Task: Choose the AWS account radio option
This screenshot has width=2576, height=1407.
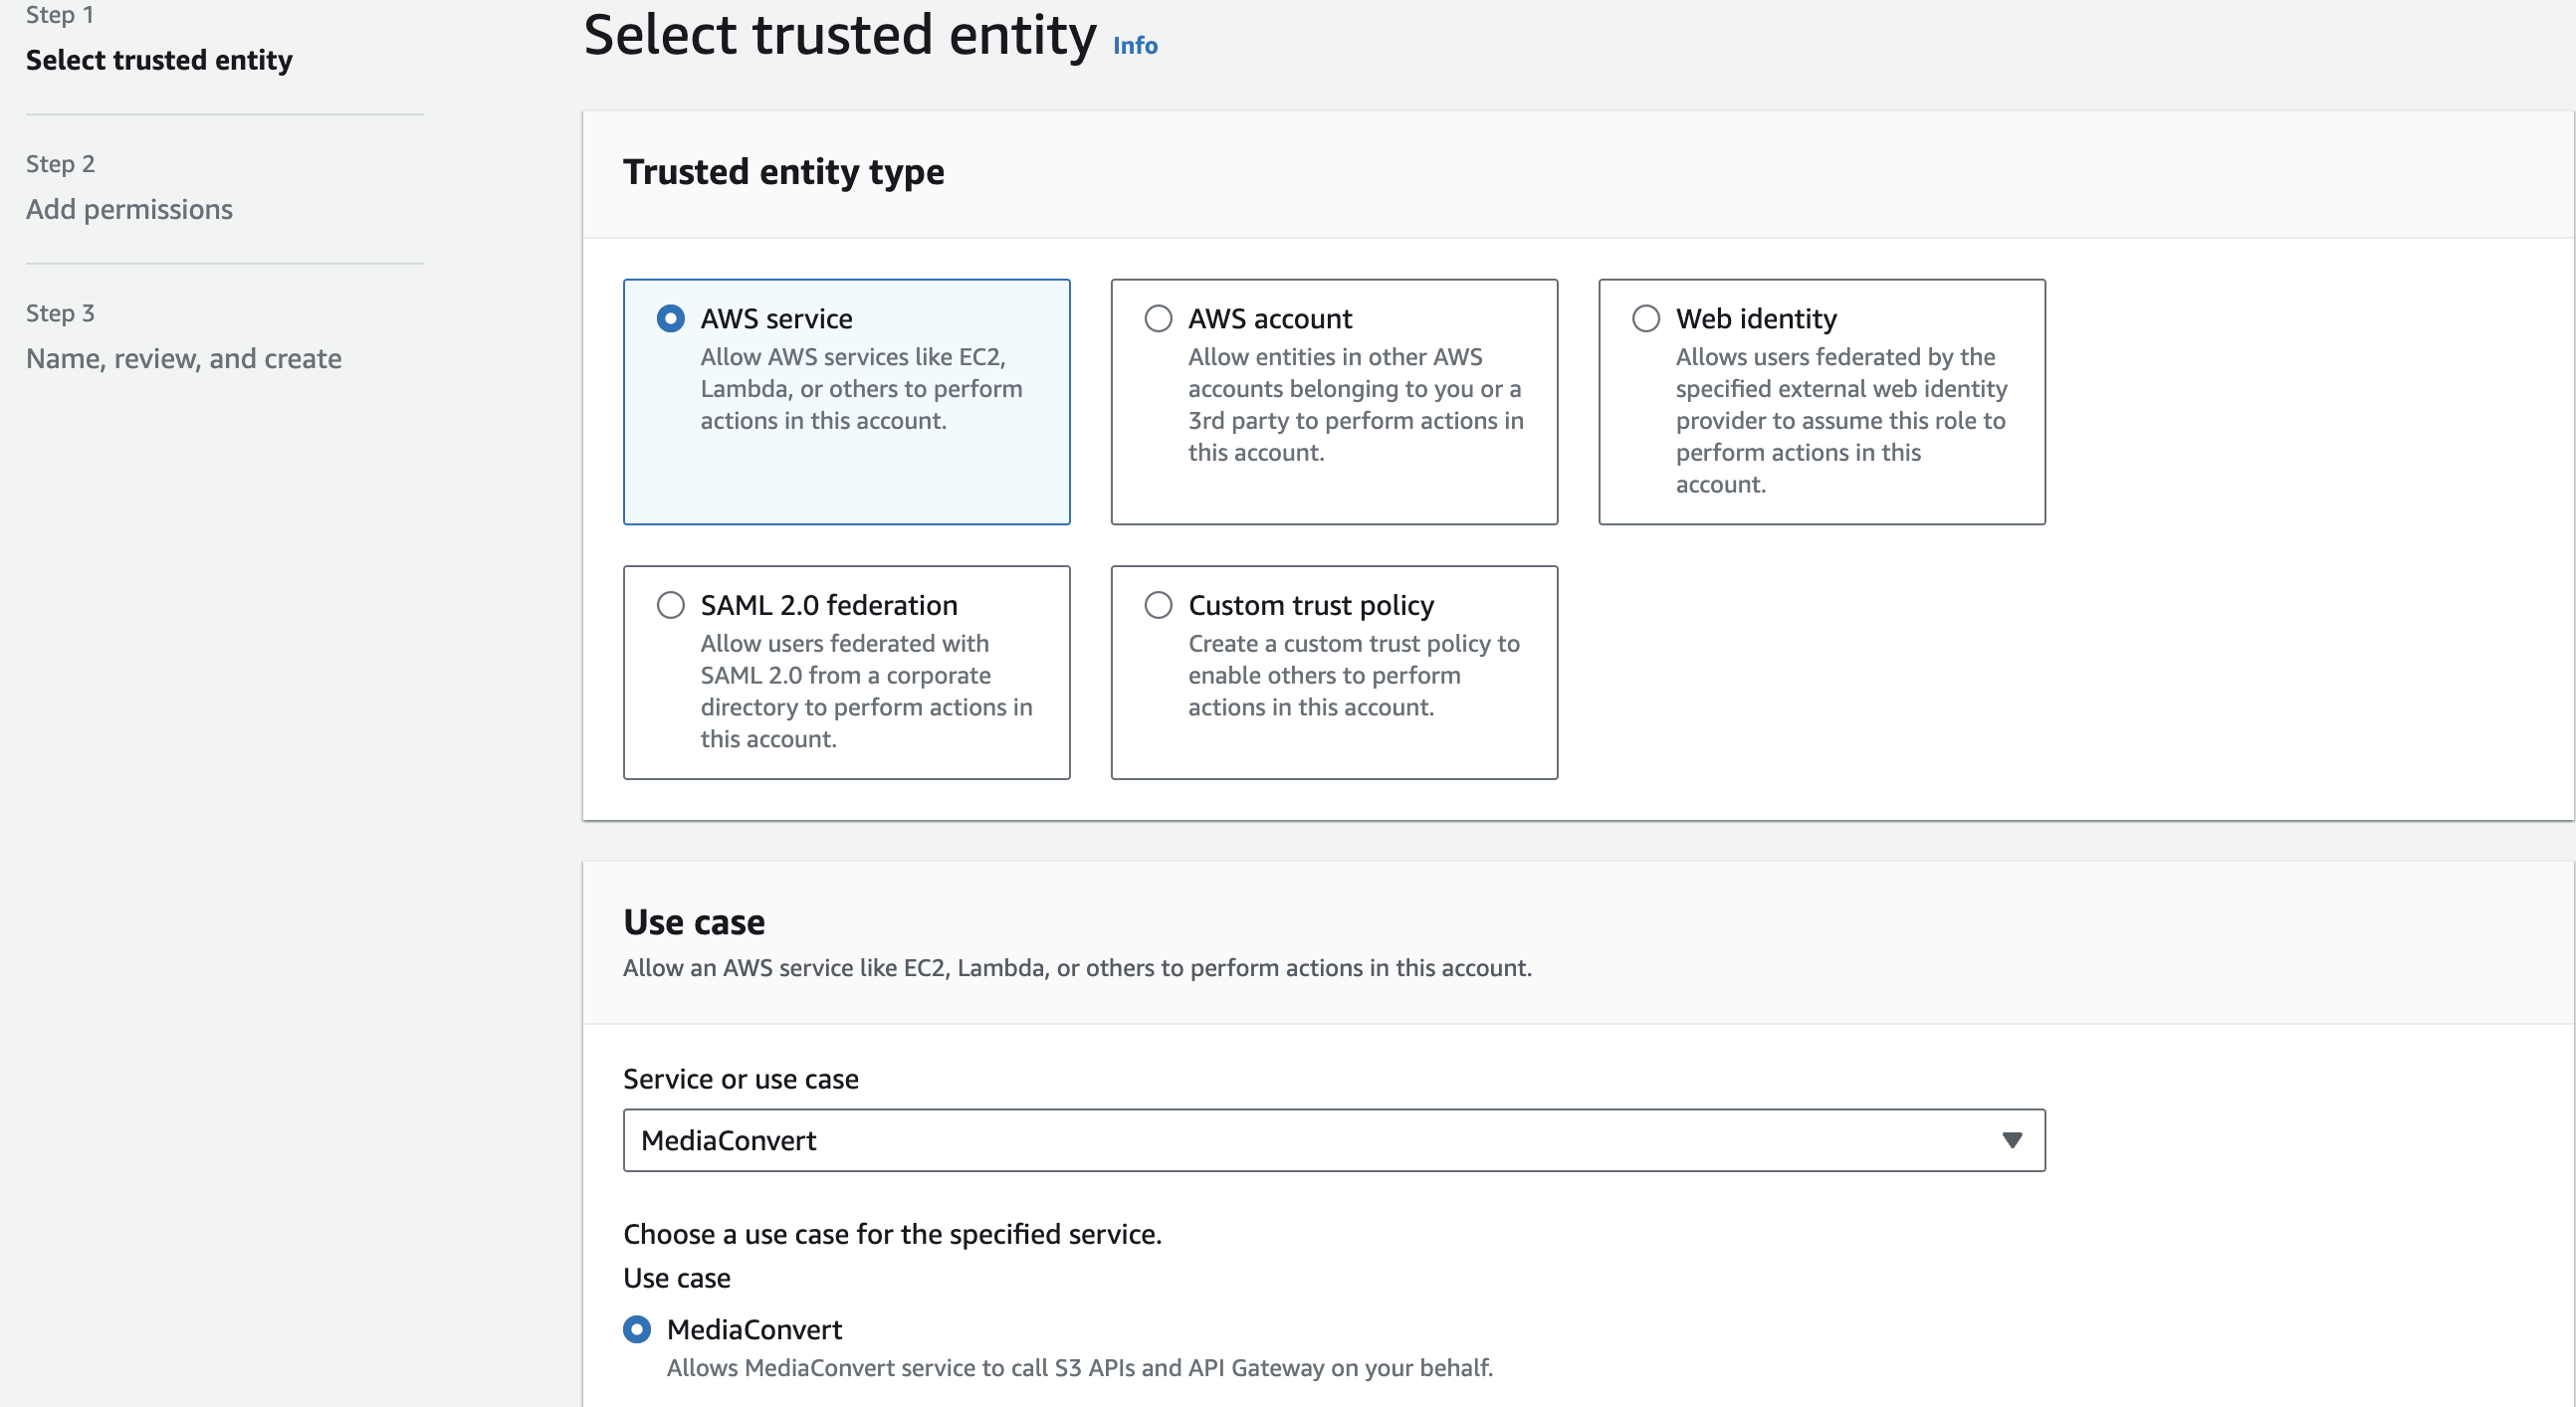Action: pyautogui.click(x=1158, y=319)
